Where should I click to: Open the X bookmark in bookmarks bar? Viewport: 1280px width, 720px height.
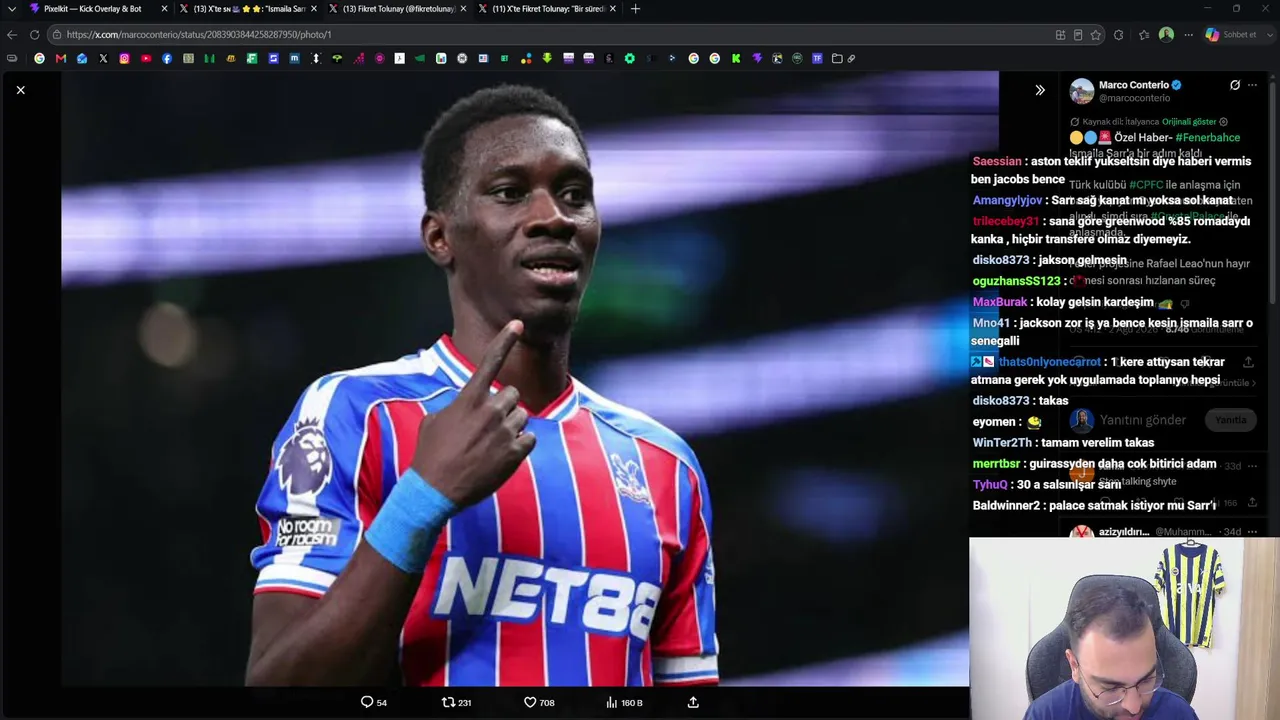(x=103, y=58)
